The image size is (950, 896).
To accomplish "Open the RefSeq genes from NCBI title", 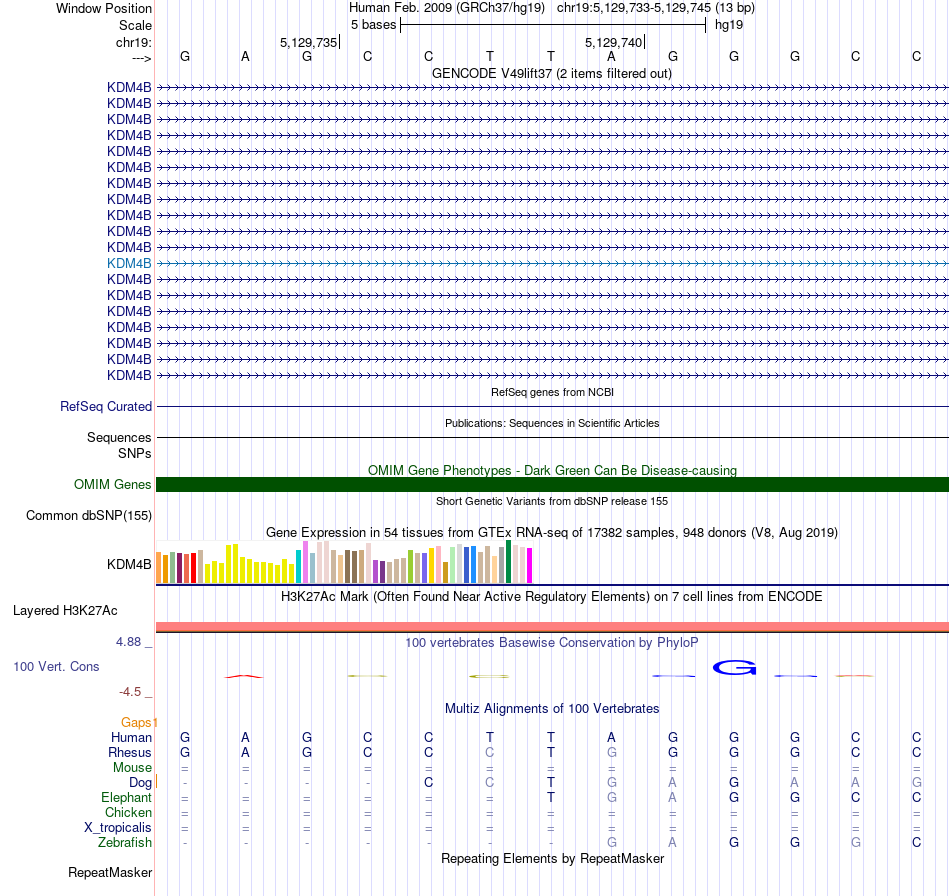I will point(552,392).
